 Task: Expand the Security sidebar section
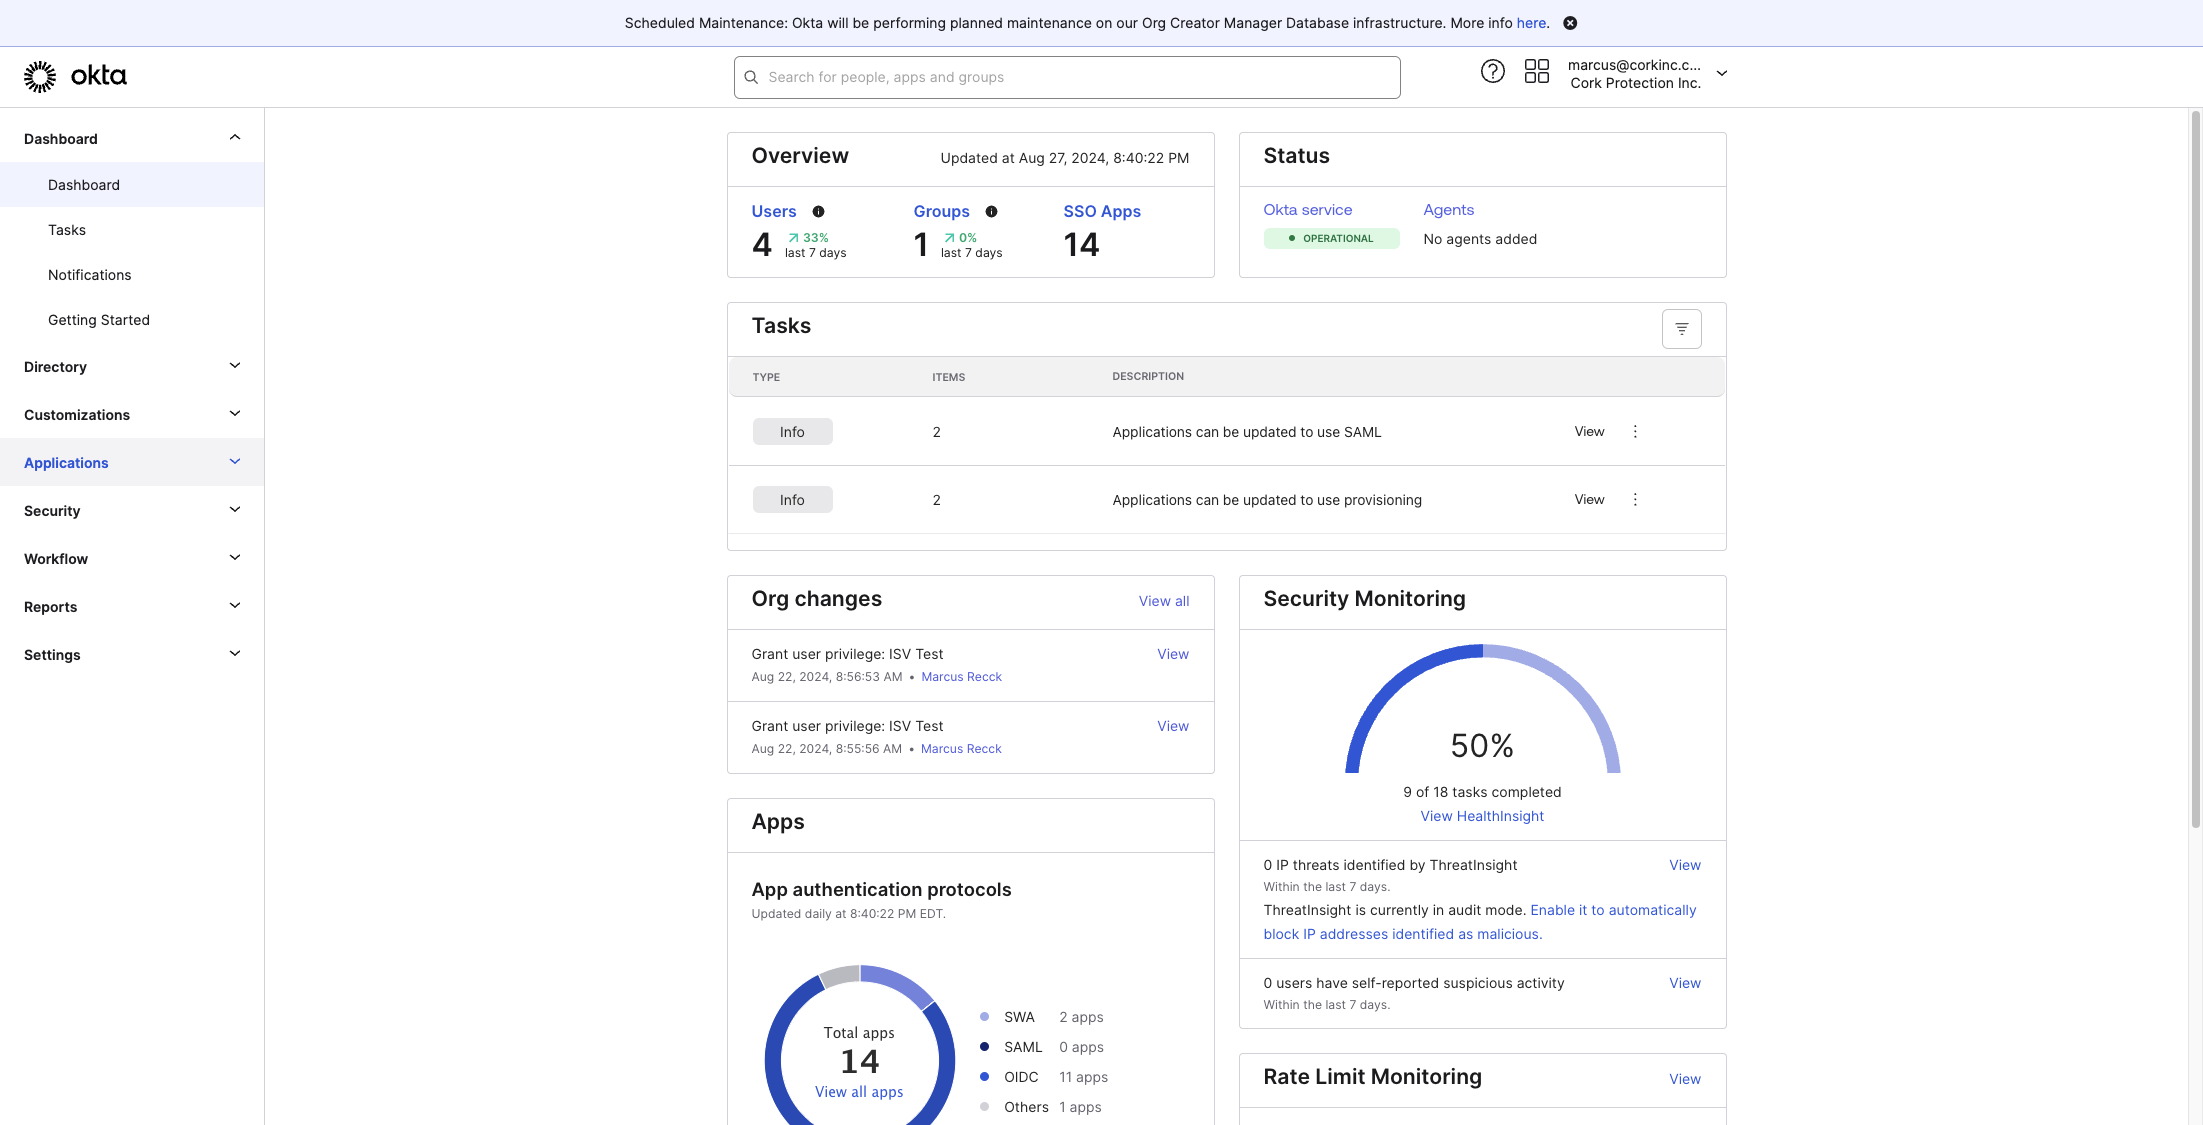tap(132, 511)
